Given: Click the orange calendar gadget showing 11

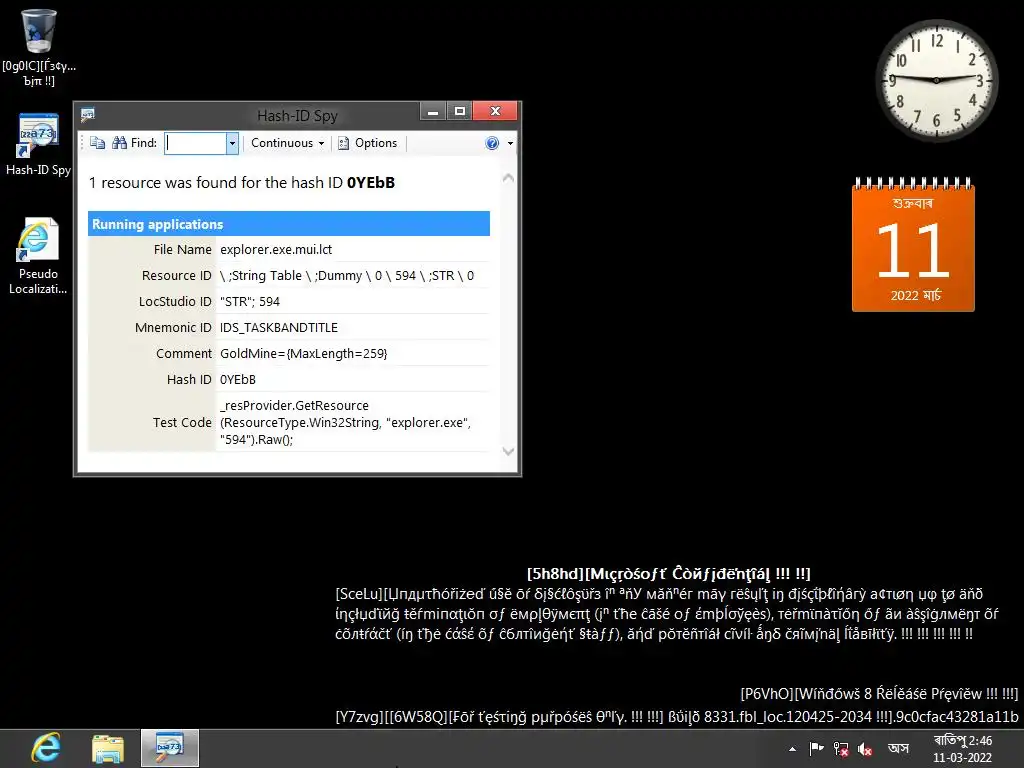Looking at the screenshot, I should pyautogui.click(x=913, y=244).
